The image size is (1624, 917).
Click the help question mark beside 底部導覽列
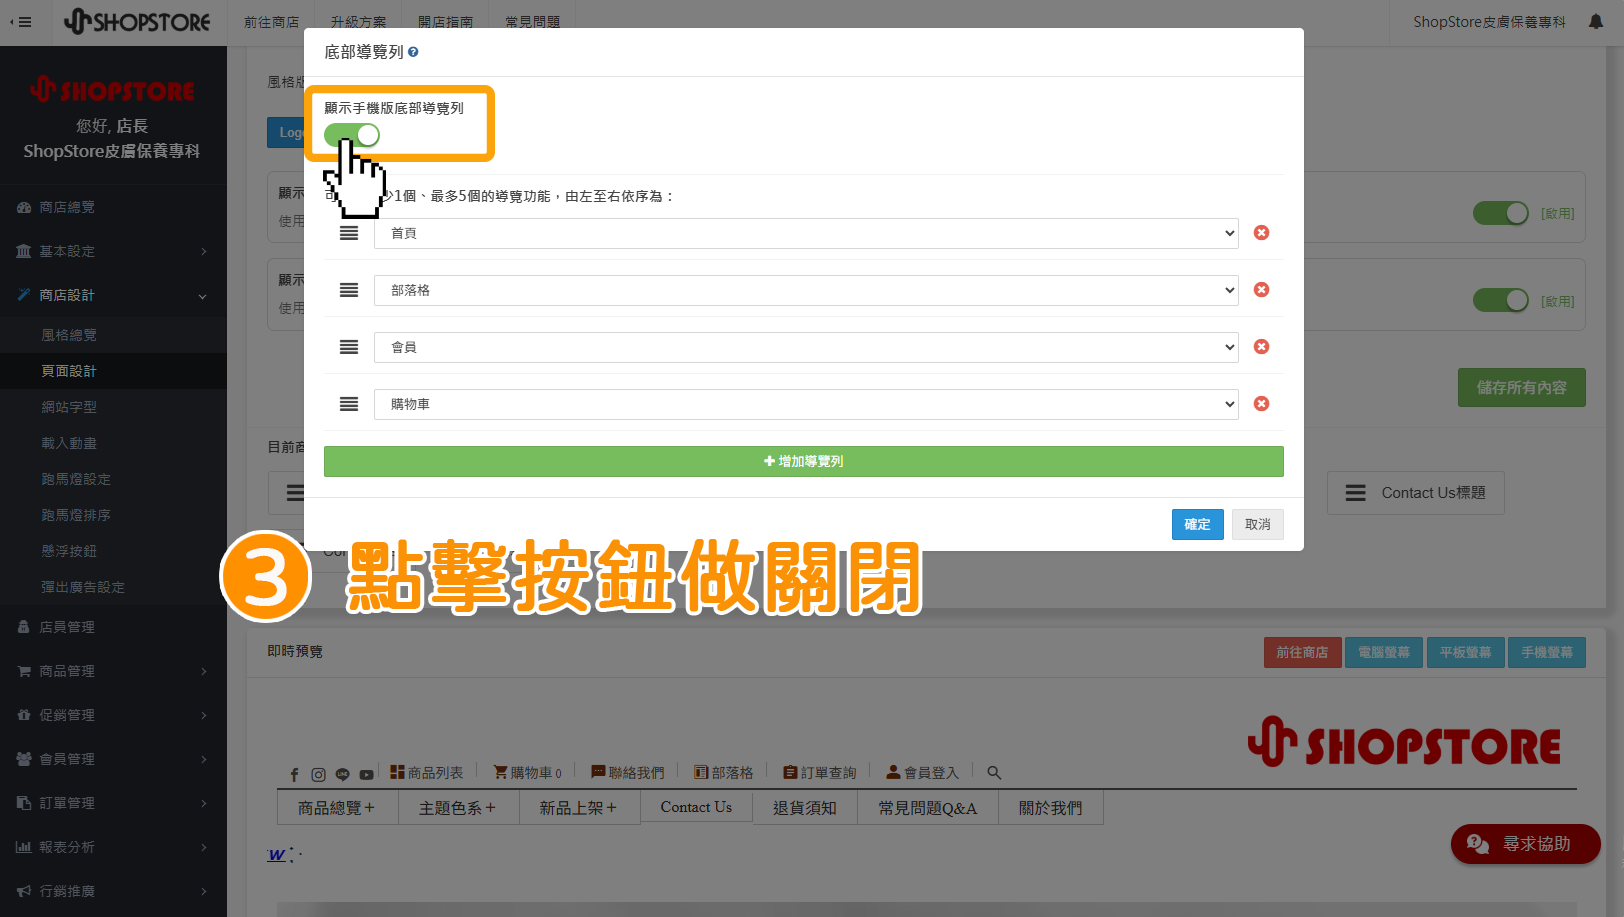click(413, 52)
